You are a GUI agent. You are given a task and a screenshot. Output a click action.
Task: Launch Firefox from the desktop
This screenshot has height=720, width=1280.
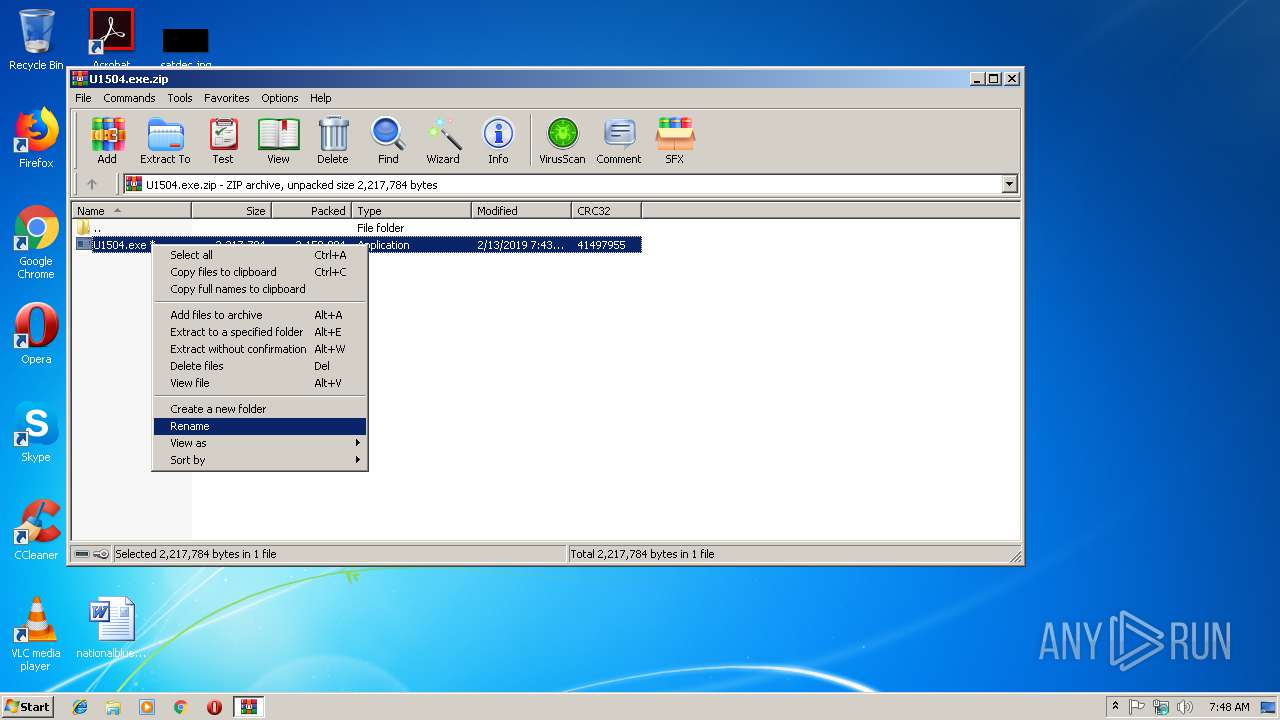(36, 138)
